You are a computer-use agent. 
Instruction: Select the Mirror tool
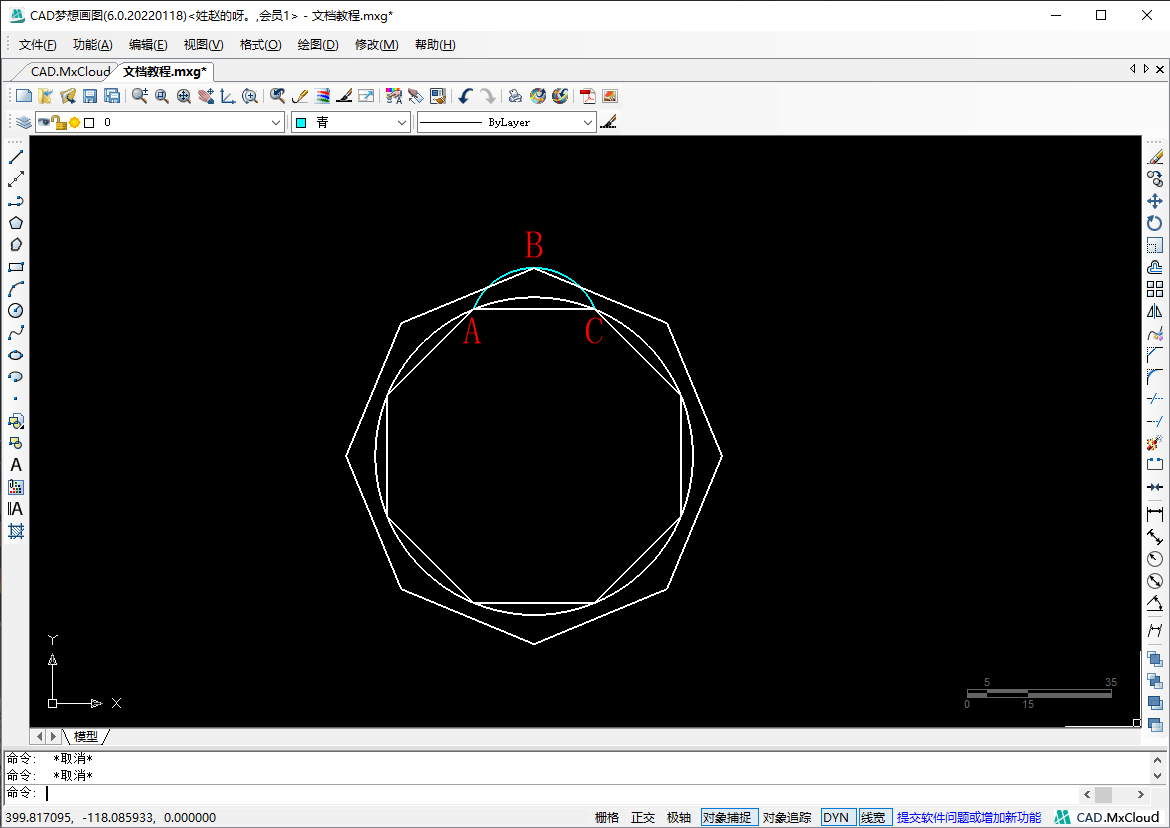(1155, 311)
